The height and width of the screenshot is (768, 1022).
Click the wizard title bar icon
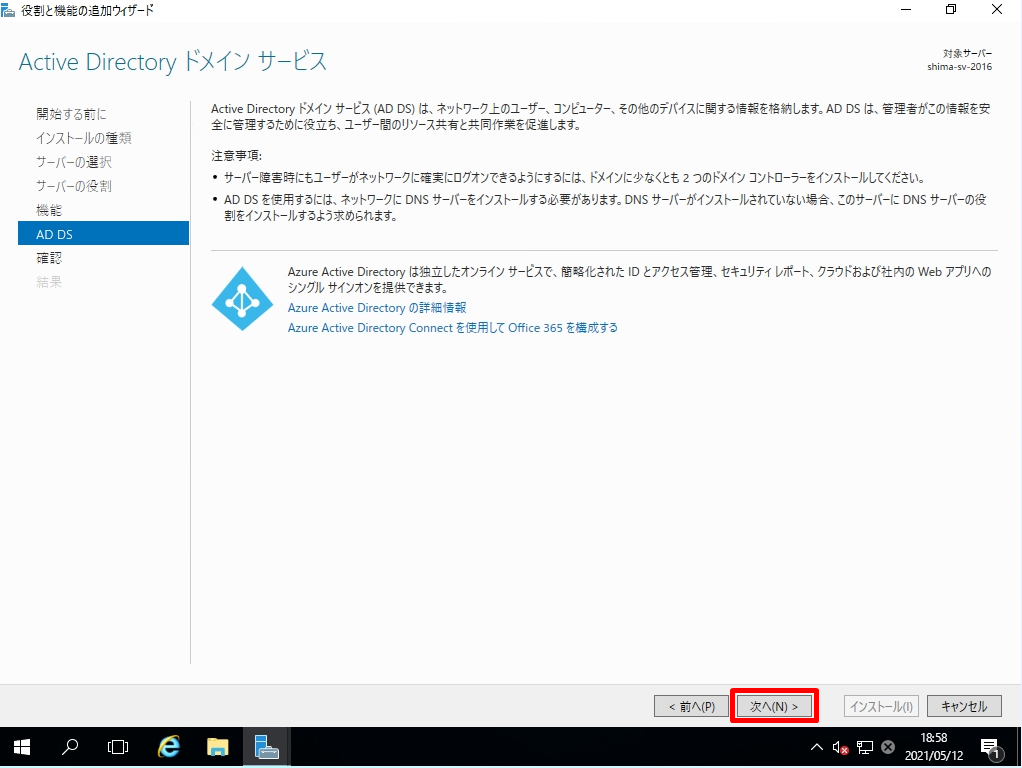[x=8, y=10]
